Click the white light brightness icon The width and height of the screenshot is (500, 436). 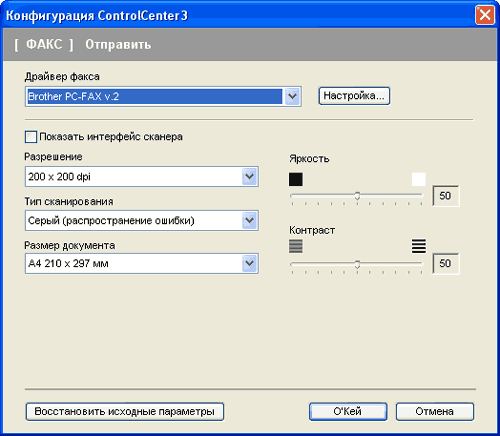(419, 179)
